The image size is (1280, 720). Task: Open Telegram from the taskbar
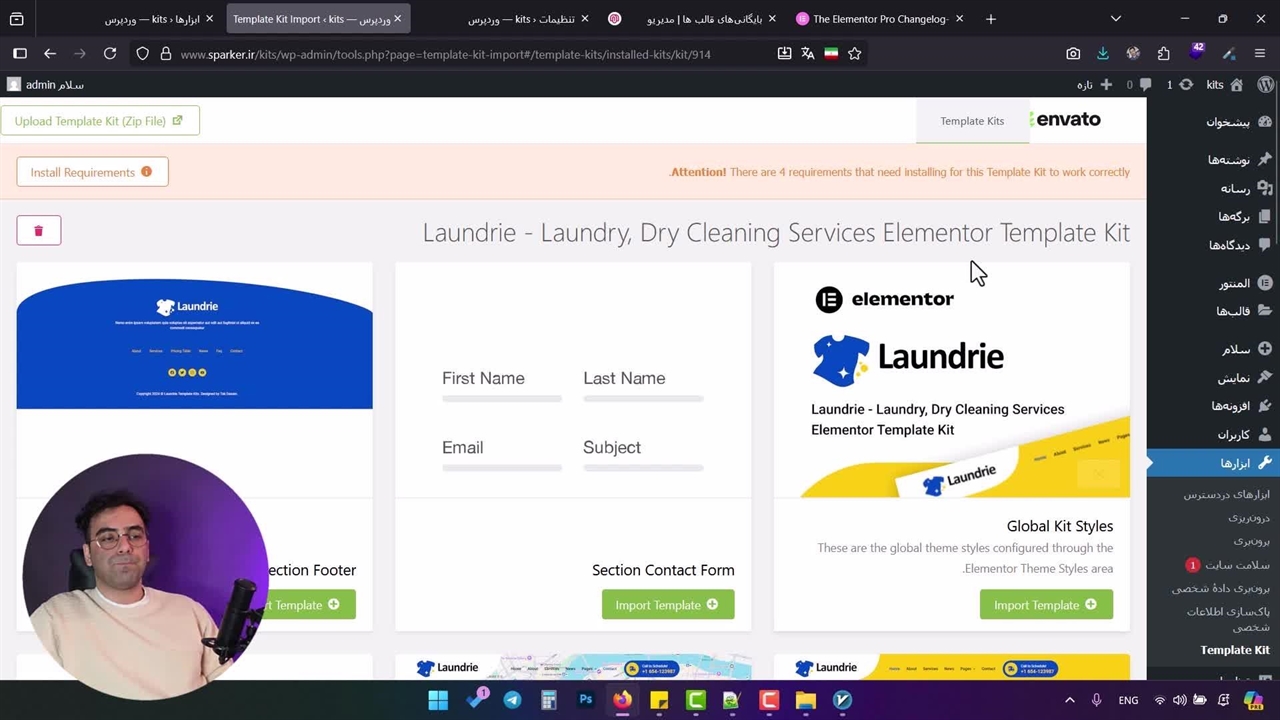coord(512,700)
